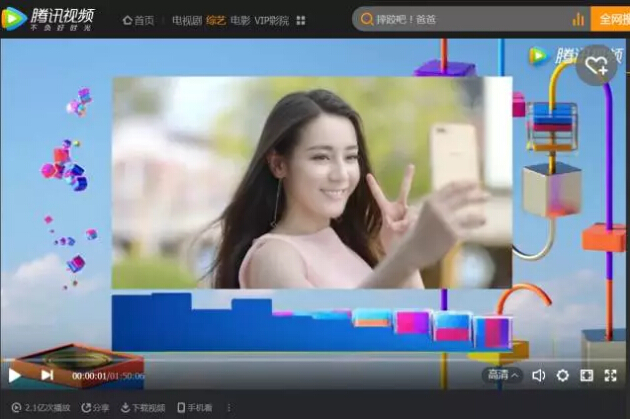Mute the video volume
This screenshot has width=630, height=419.
538,375
